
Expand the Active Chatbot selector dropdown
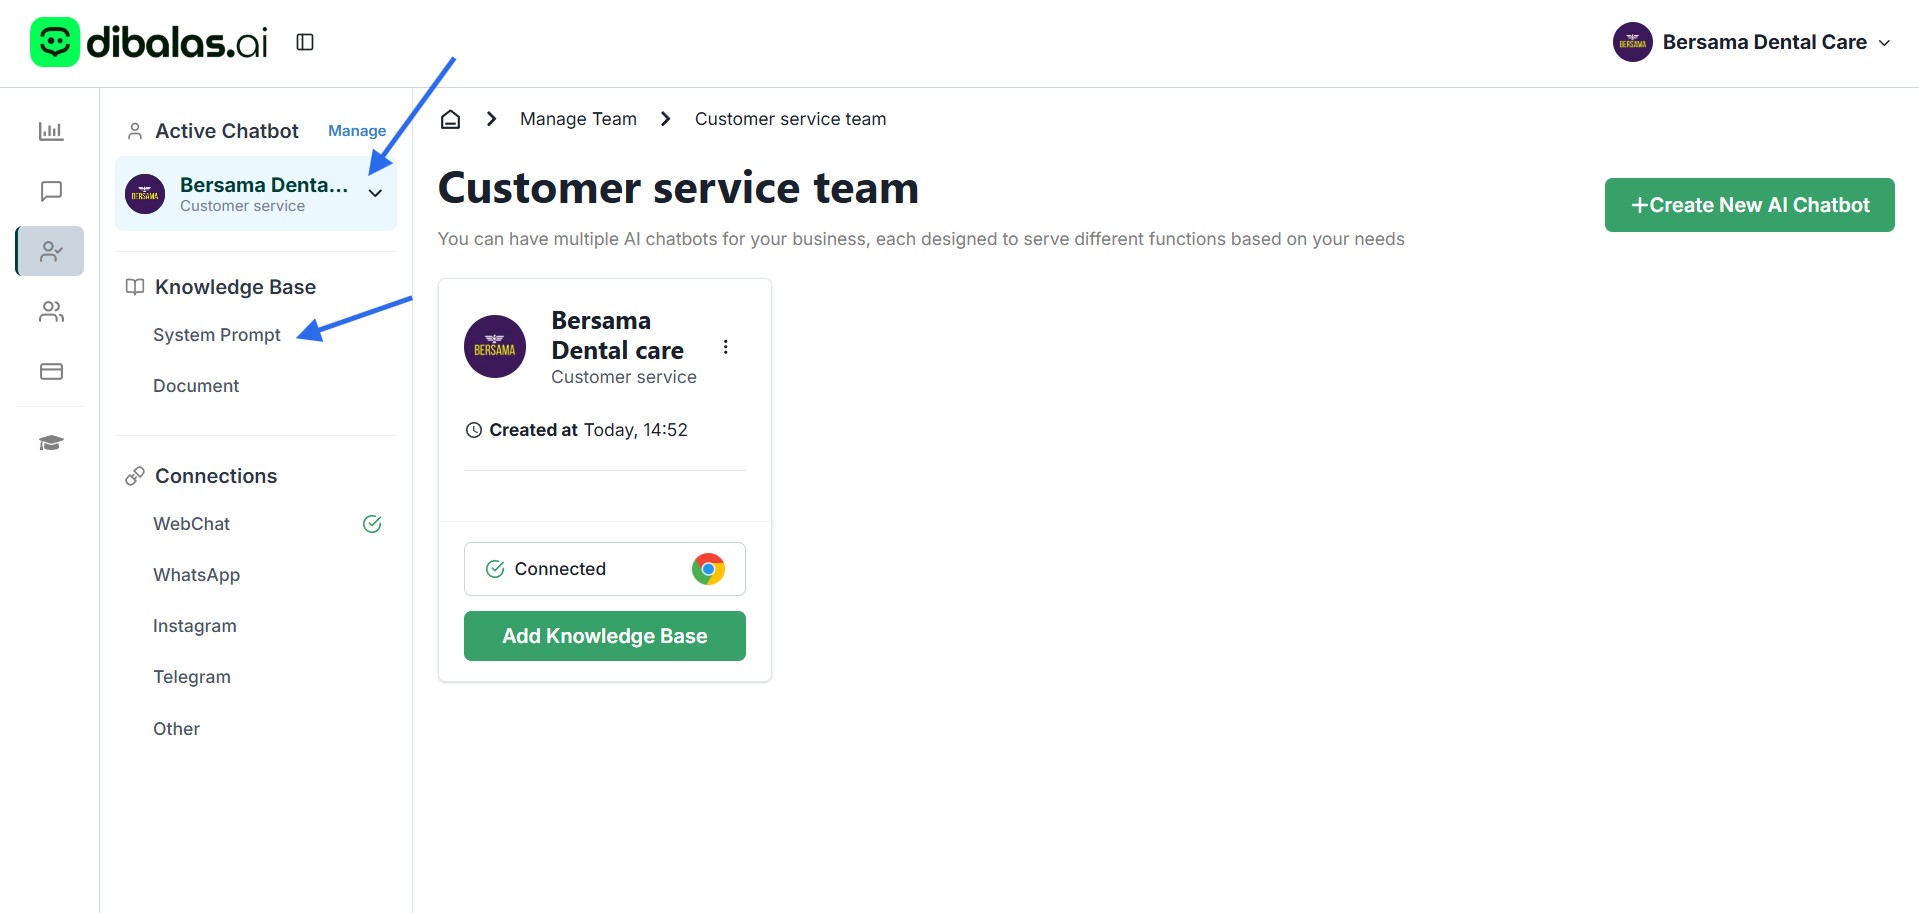point(375,194)
